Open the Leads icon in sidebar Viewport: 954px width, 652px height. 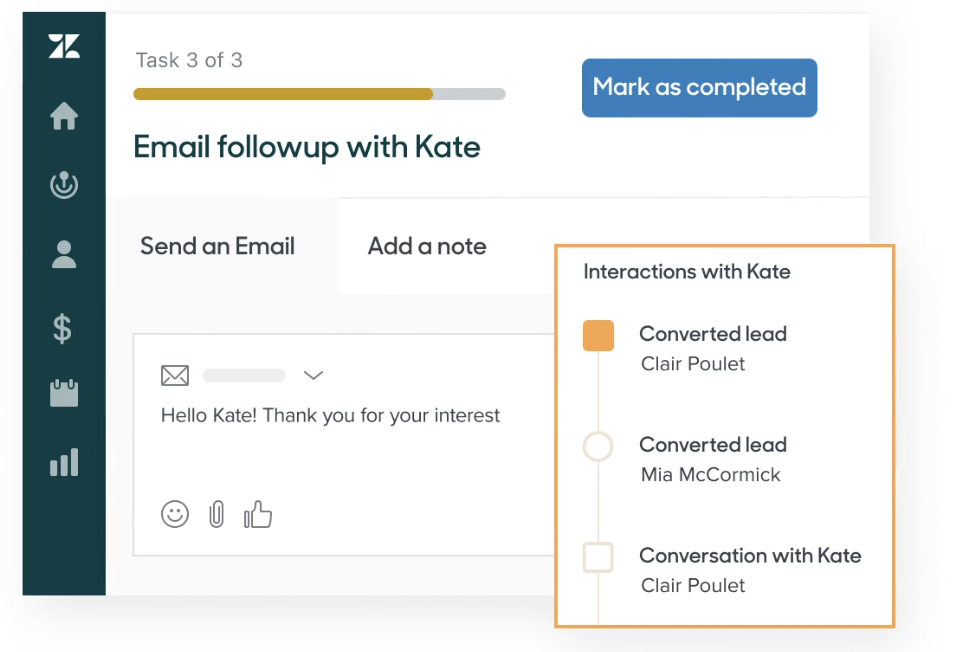(63, 185)
